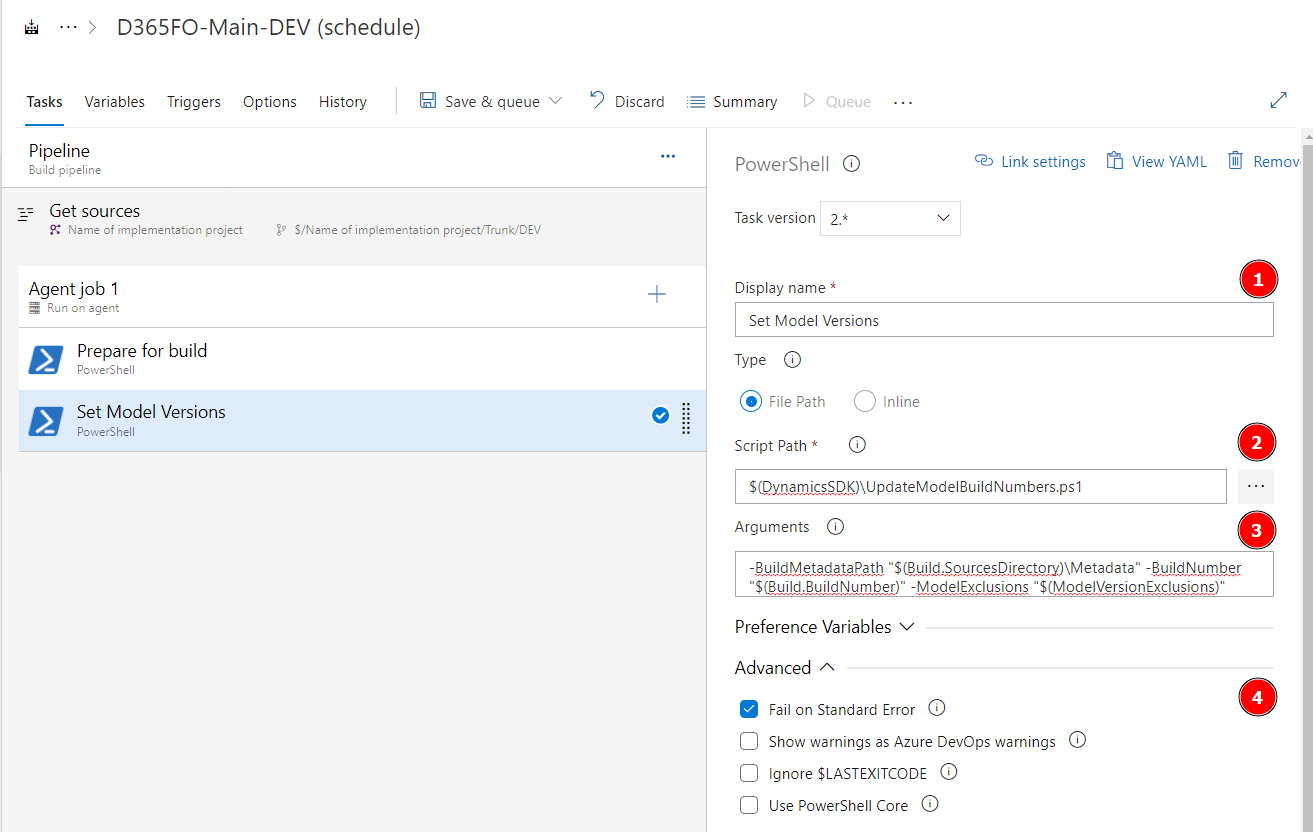Image resolution: width=1313 pixels, height=832 pixels.
Task: Click the PowerShell task info icon
Action: tap(852, 164)
